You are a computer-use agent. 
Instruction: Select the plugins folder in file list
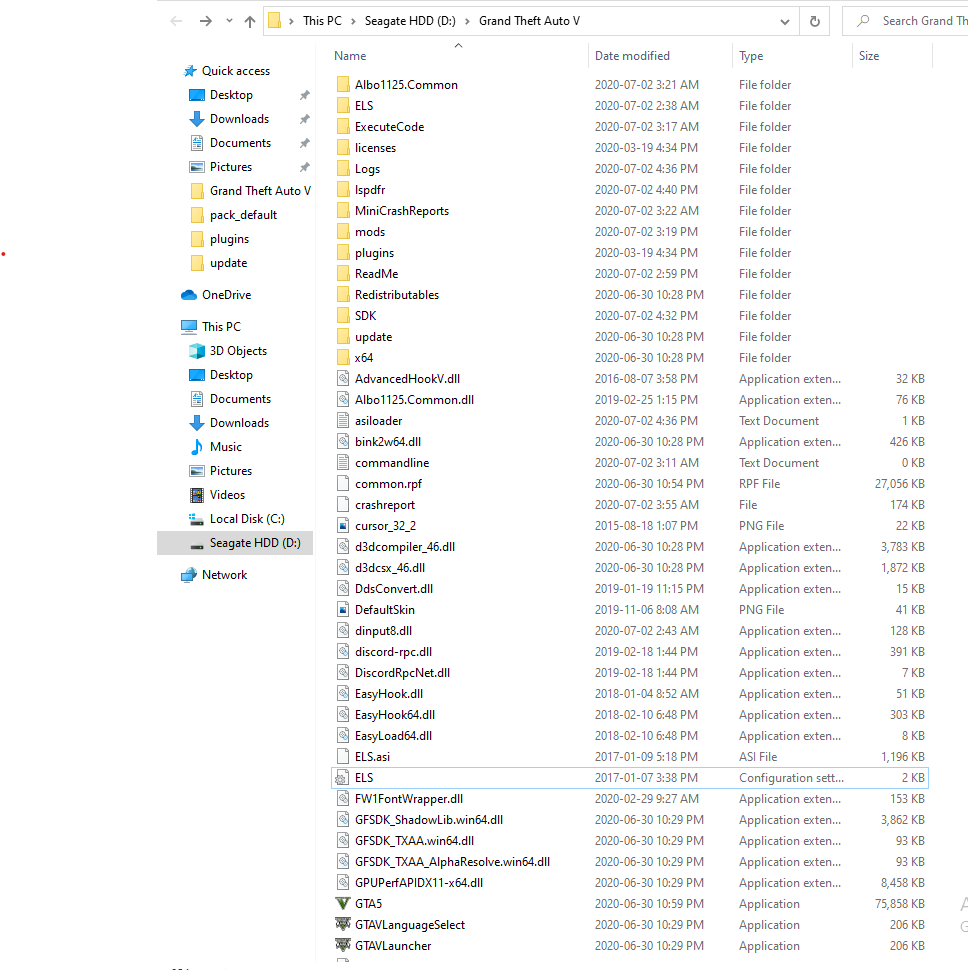pos(374,253)
